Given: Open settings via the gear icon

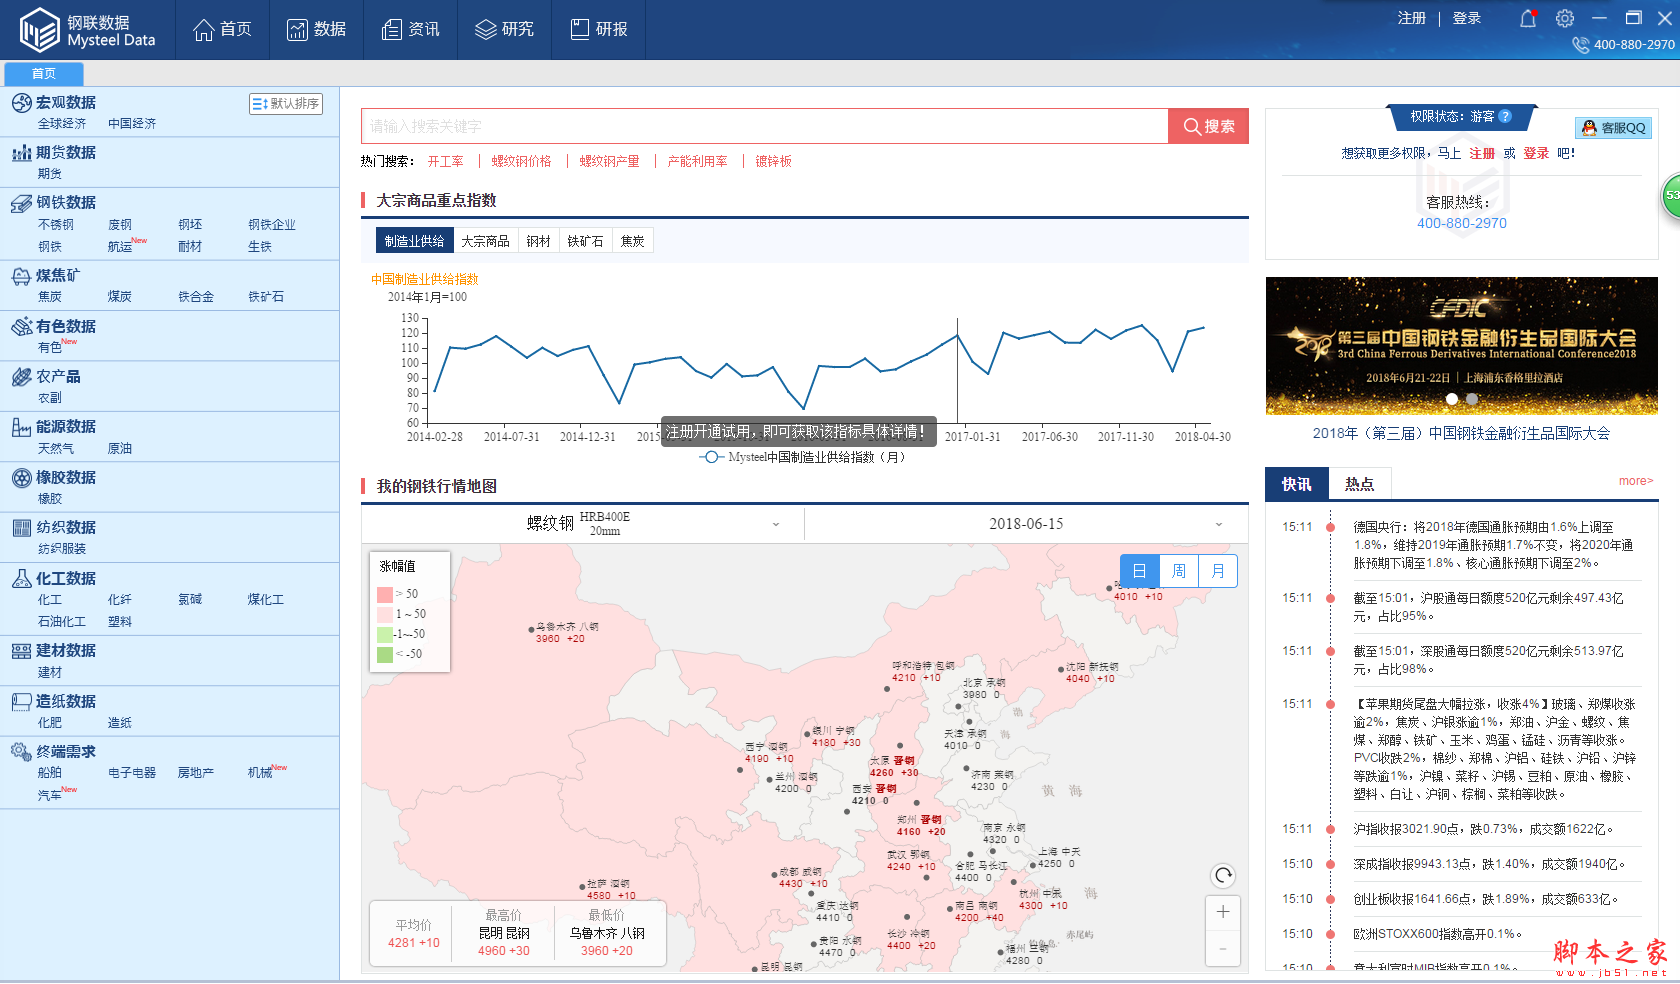Looking at the screenshot, I should 1565,18.
